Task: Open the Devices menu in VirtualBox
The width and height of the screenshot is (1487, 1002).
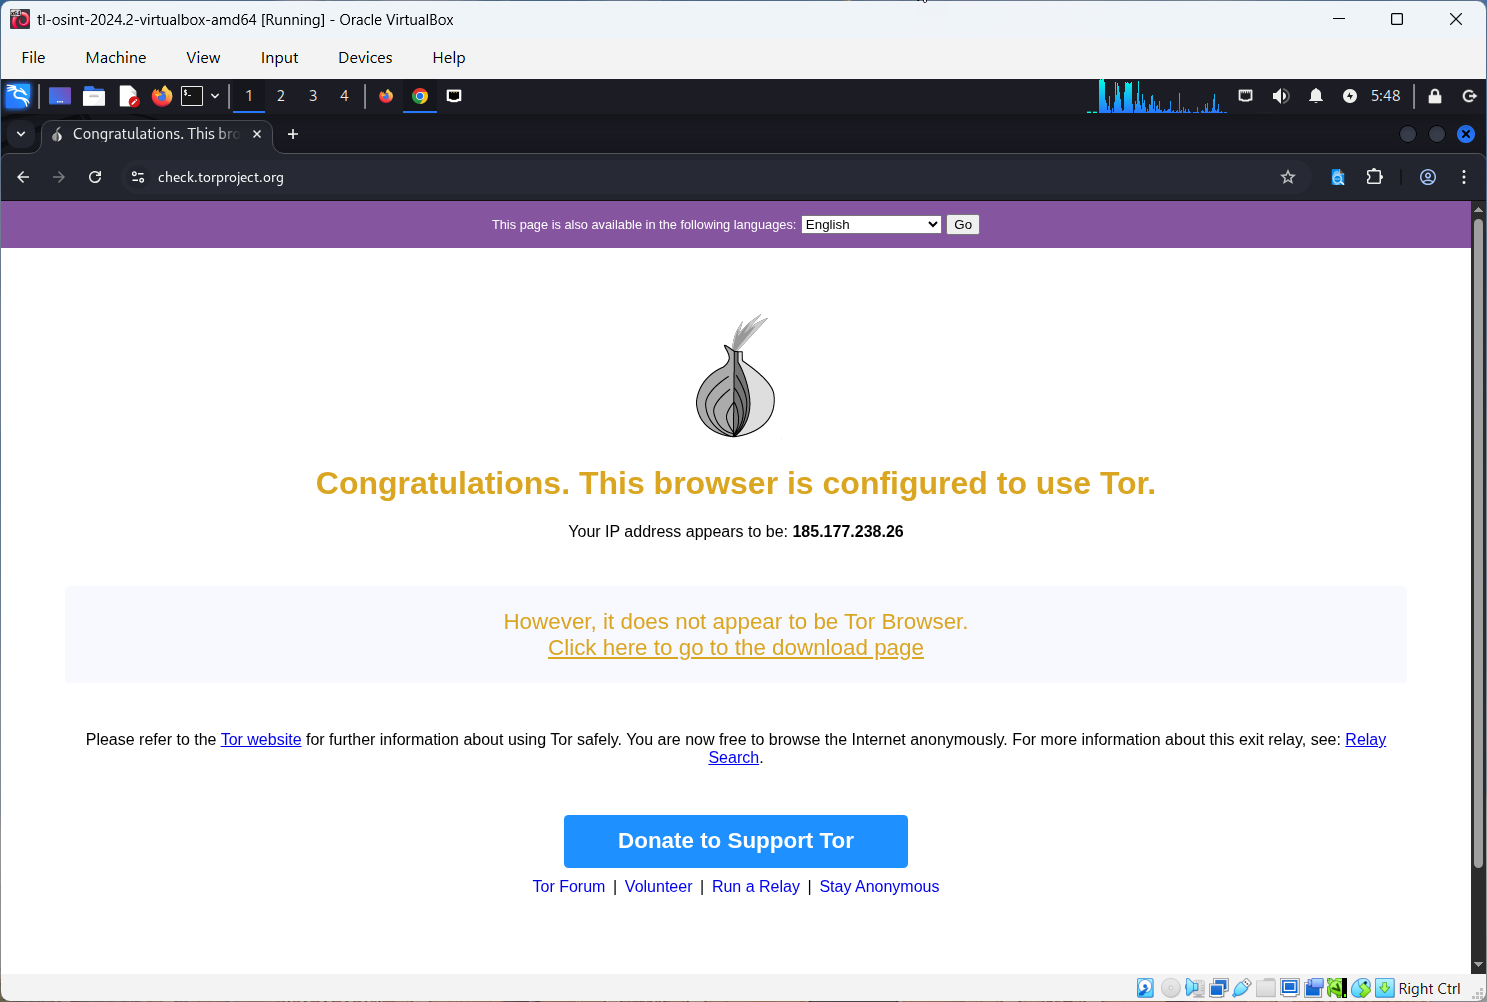Action: [x=365, y=58]
